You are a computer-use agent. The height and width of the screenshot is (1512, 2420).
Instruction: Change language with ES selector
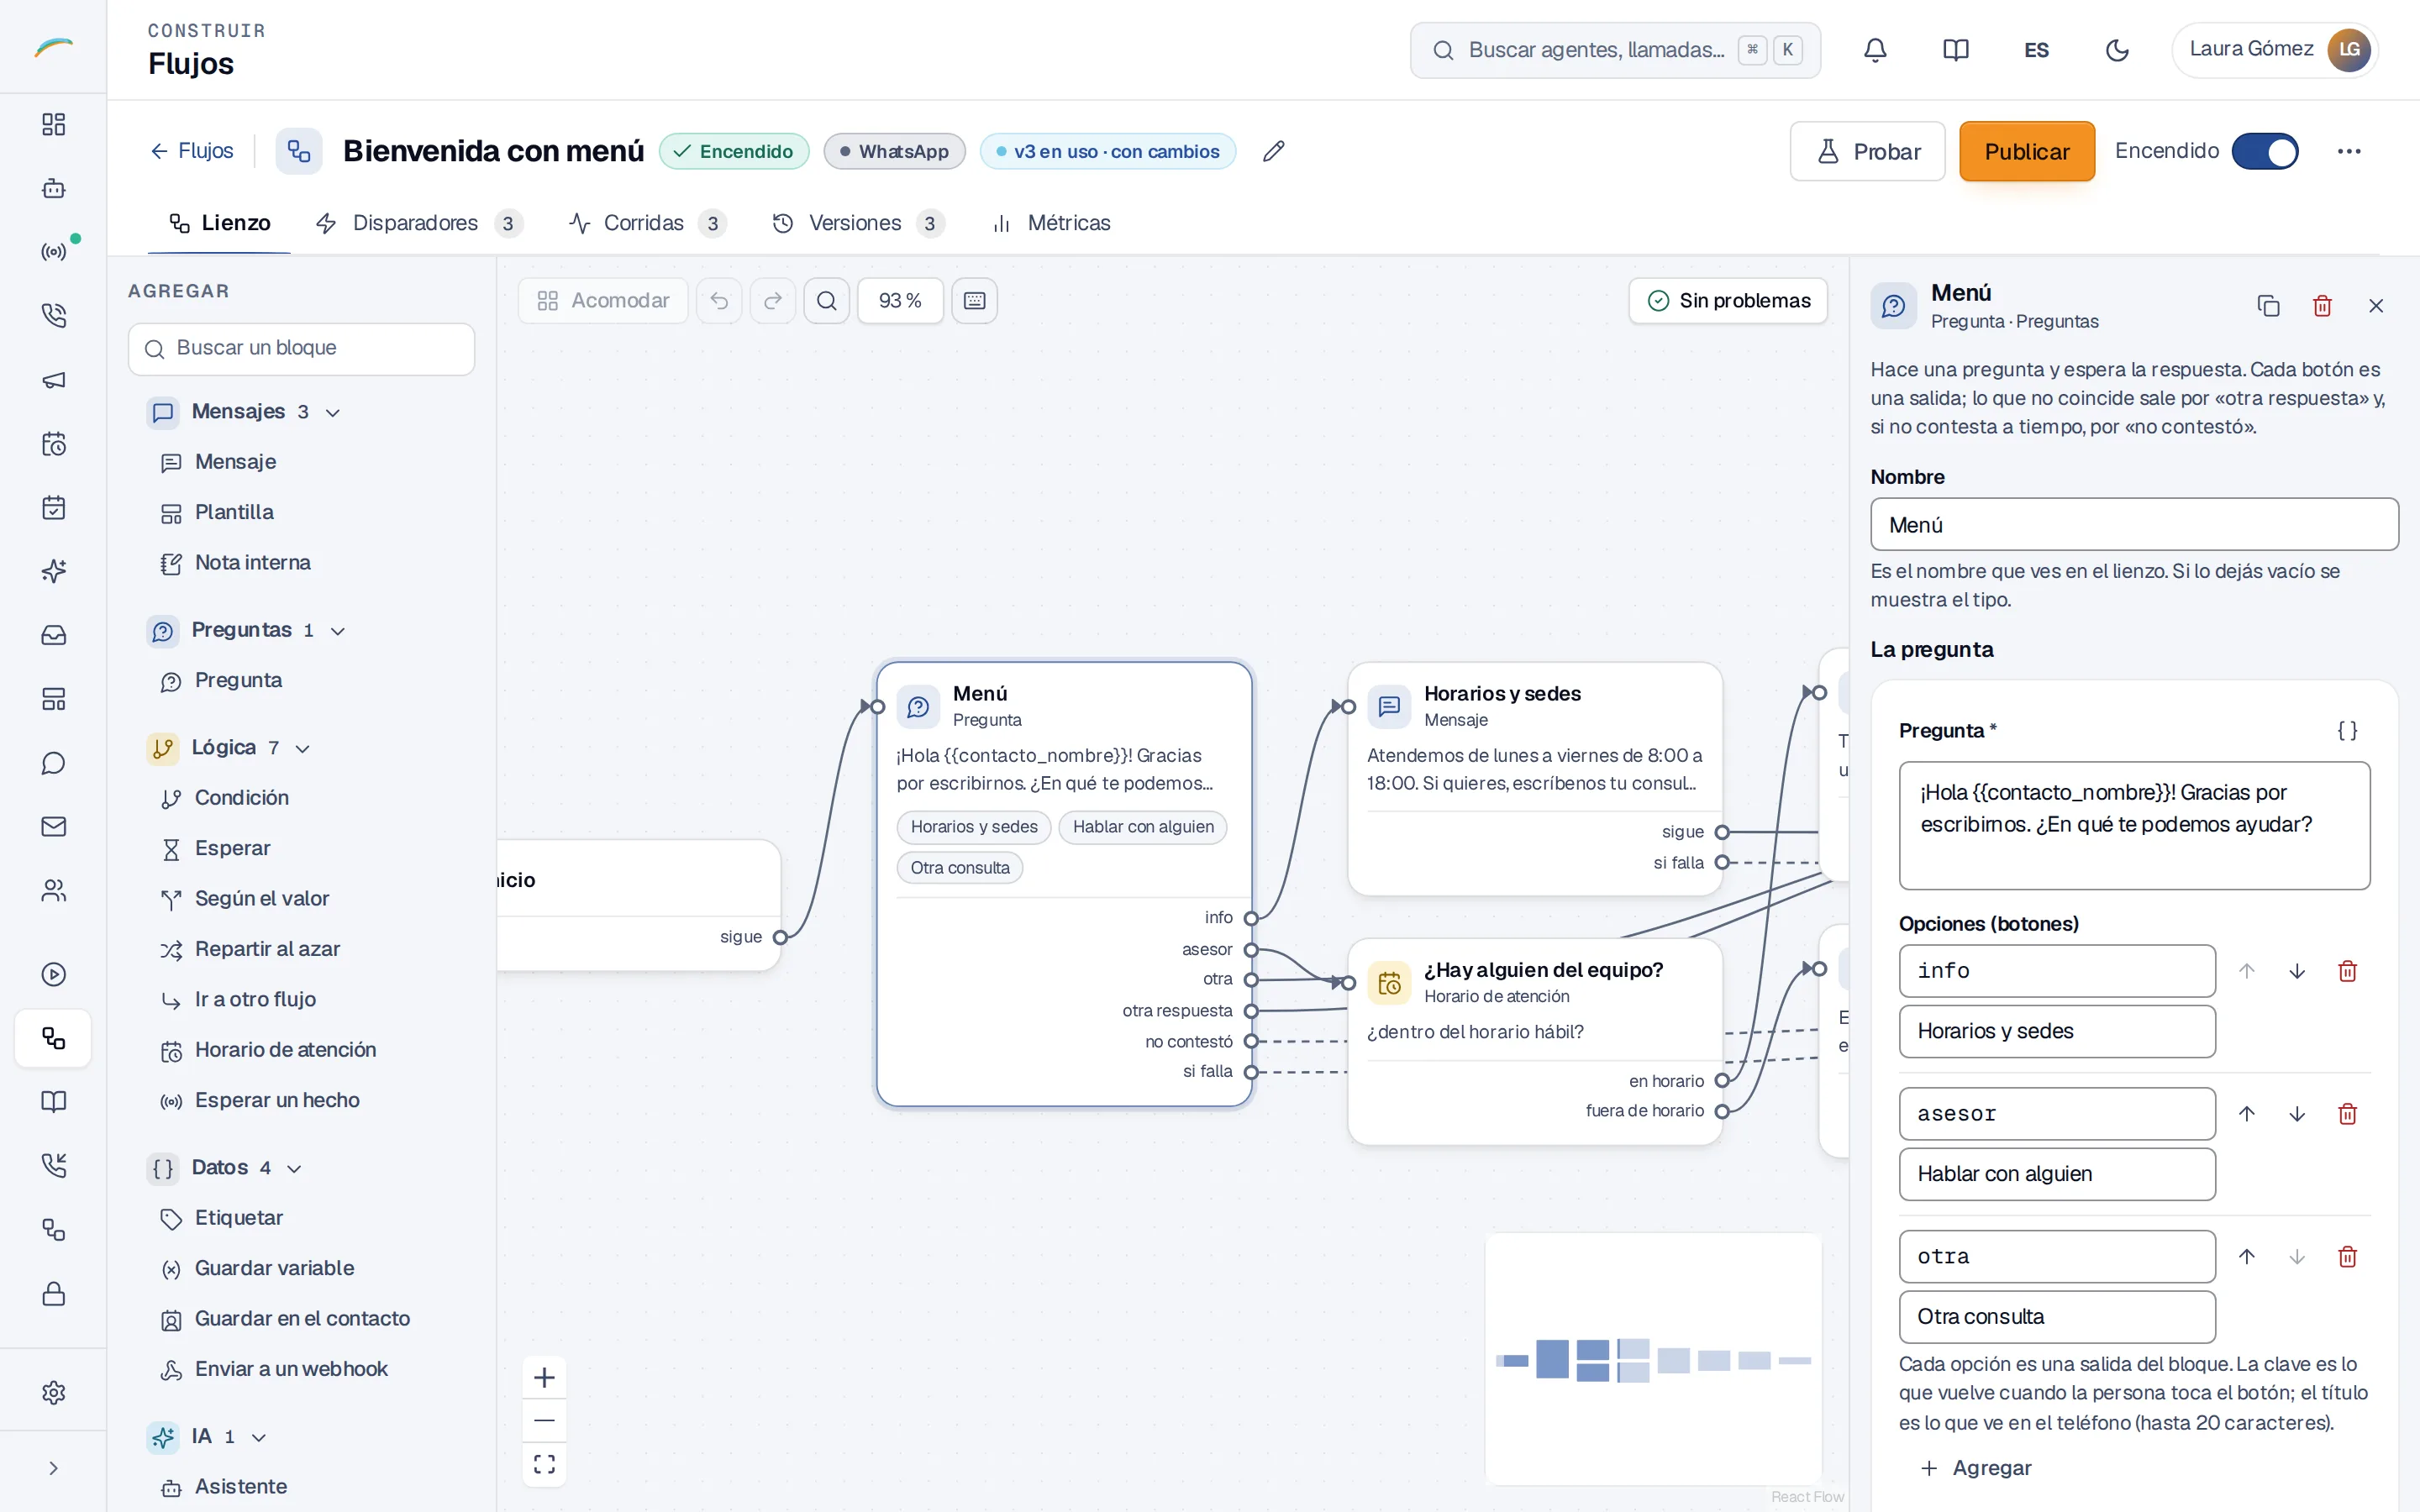(2036, 50)
